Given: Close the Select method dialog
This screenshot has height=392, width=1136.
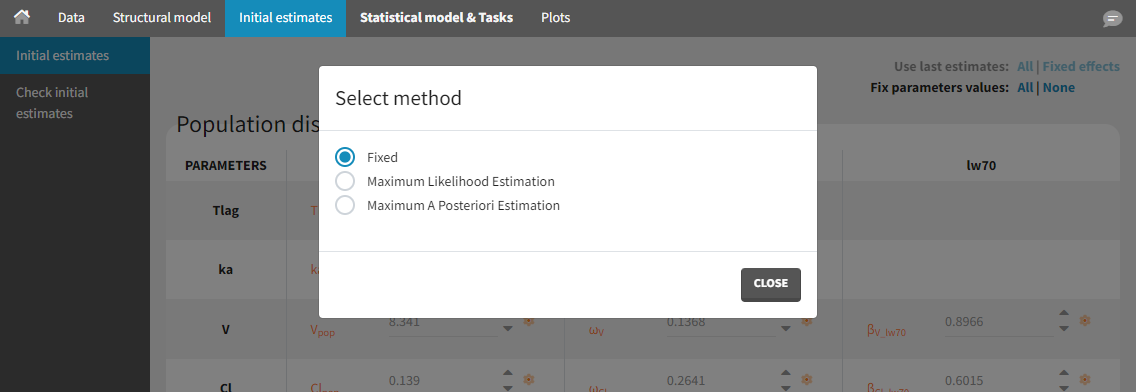Looking at the screenshot, I should pyautogui.click(x=770, y=284).
